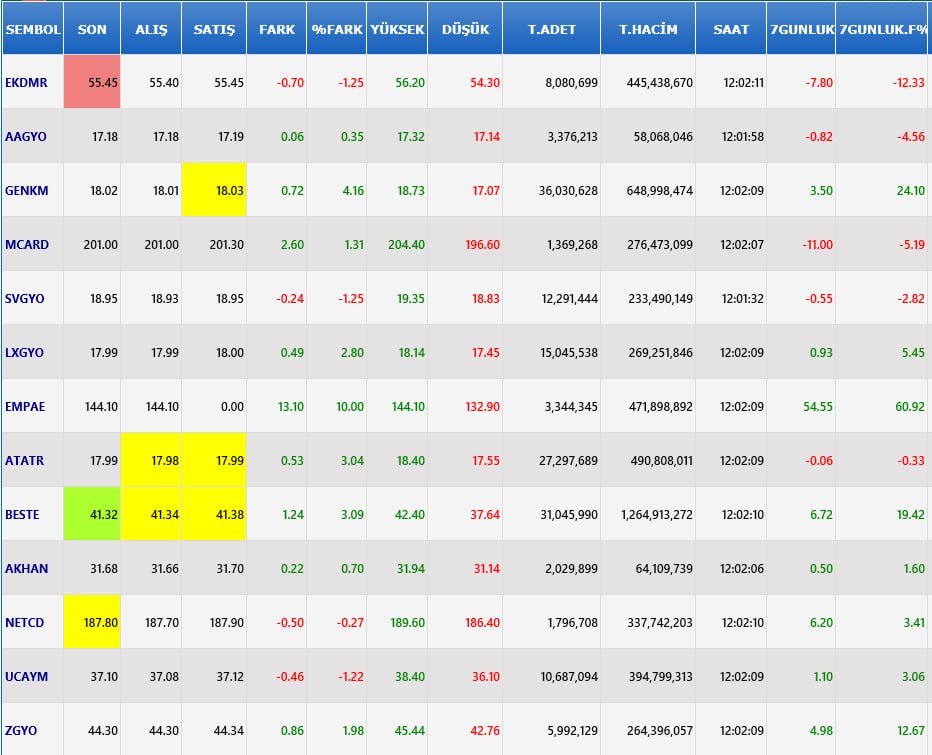Click LXGYO buy price 17.99
The height and width of the screenshot is (755, 932).
point(165,353)
